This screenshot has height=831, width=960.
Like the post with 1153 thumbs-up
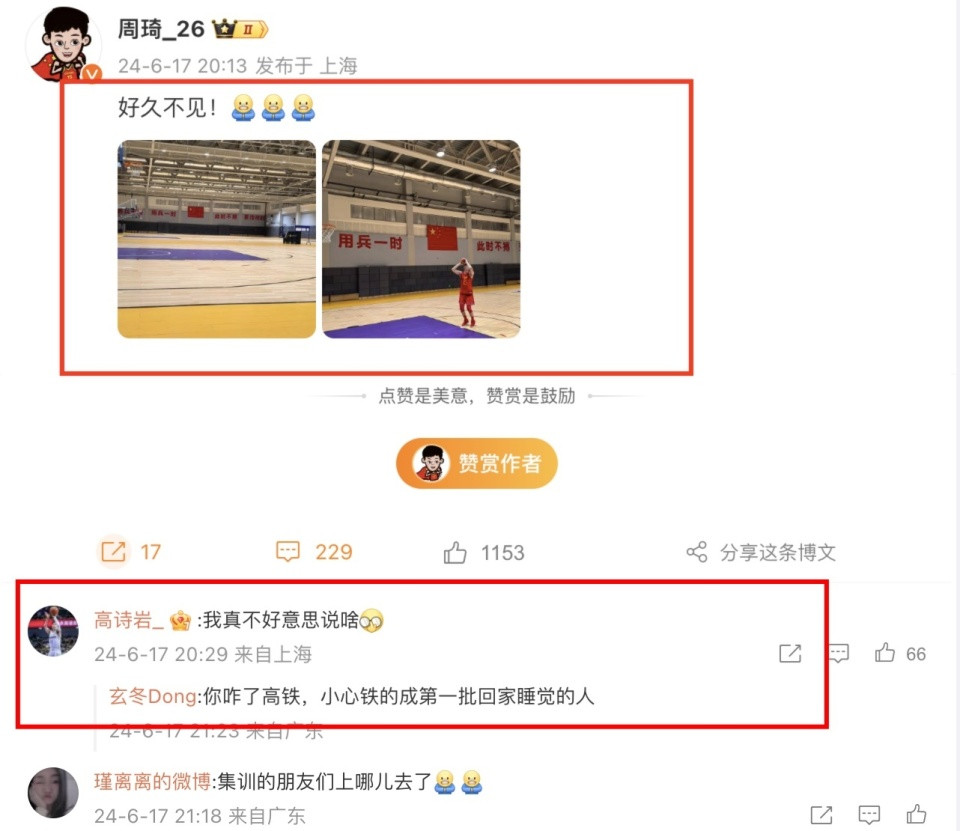[x=455, y=552]
